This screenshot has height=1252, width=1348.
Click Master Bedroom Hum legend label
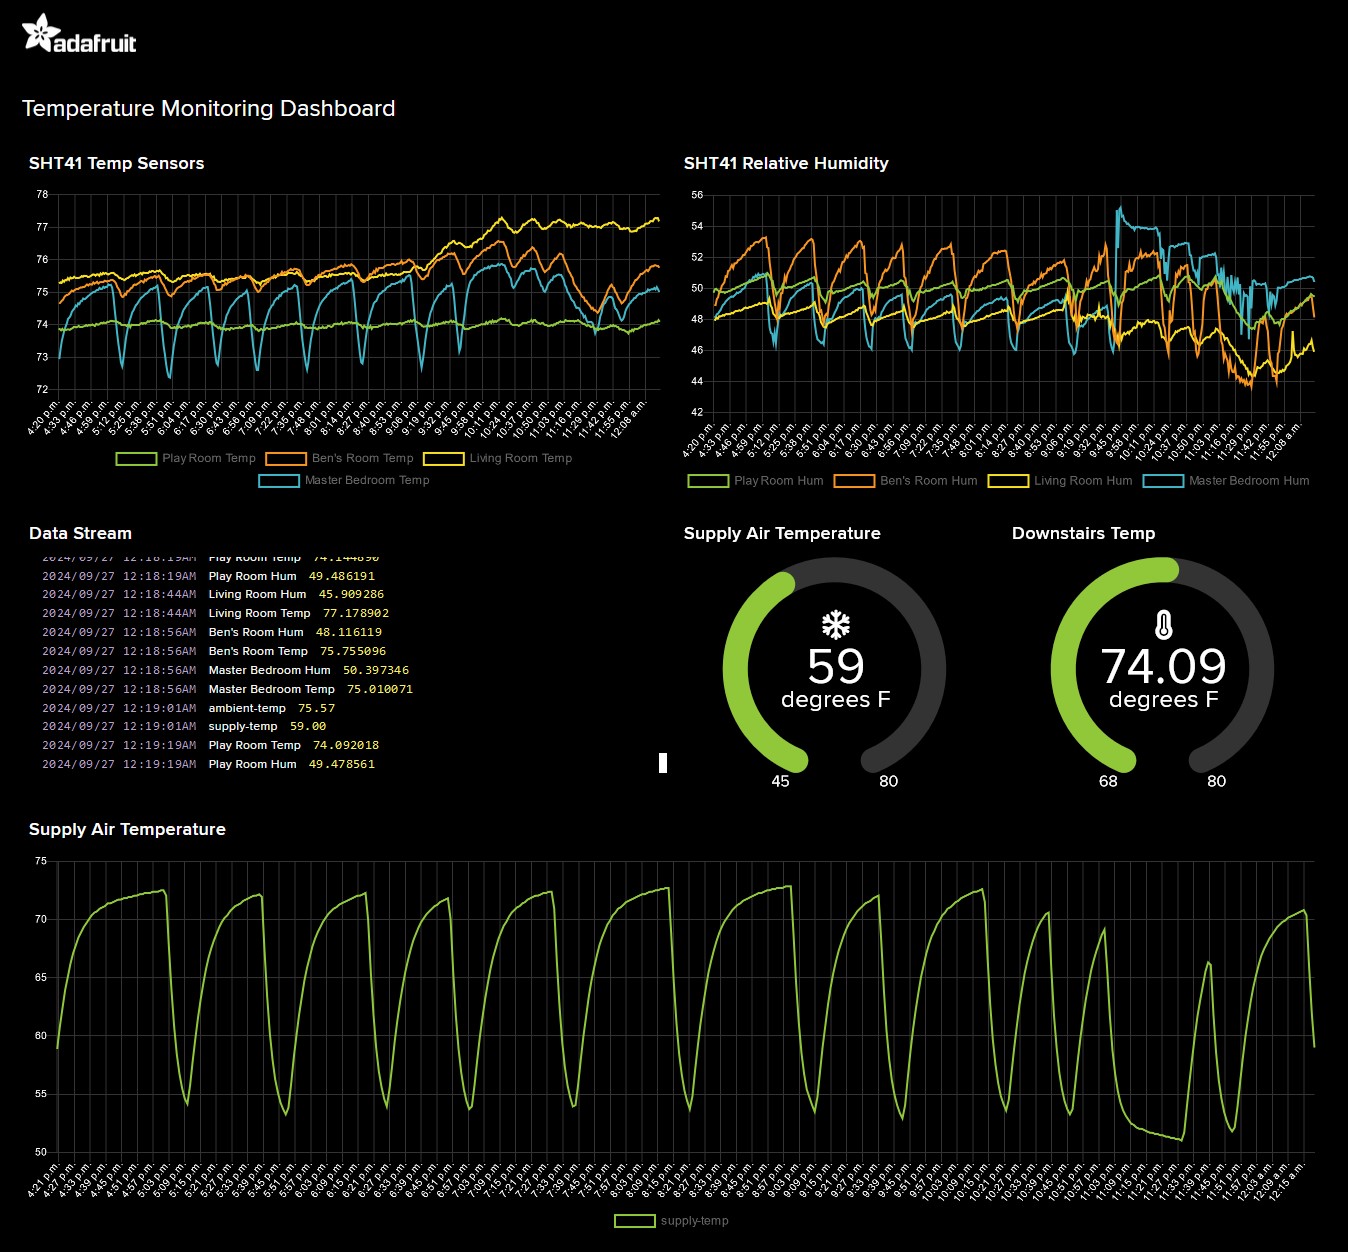1249,481
